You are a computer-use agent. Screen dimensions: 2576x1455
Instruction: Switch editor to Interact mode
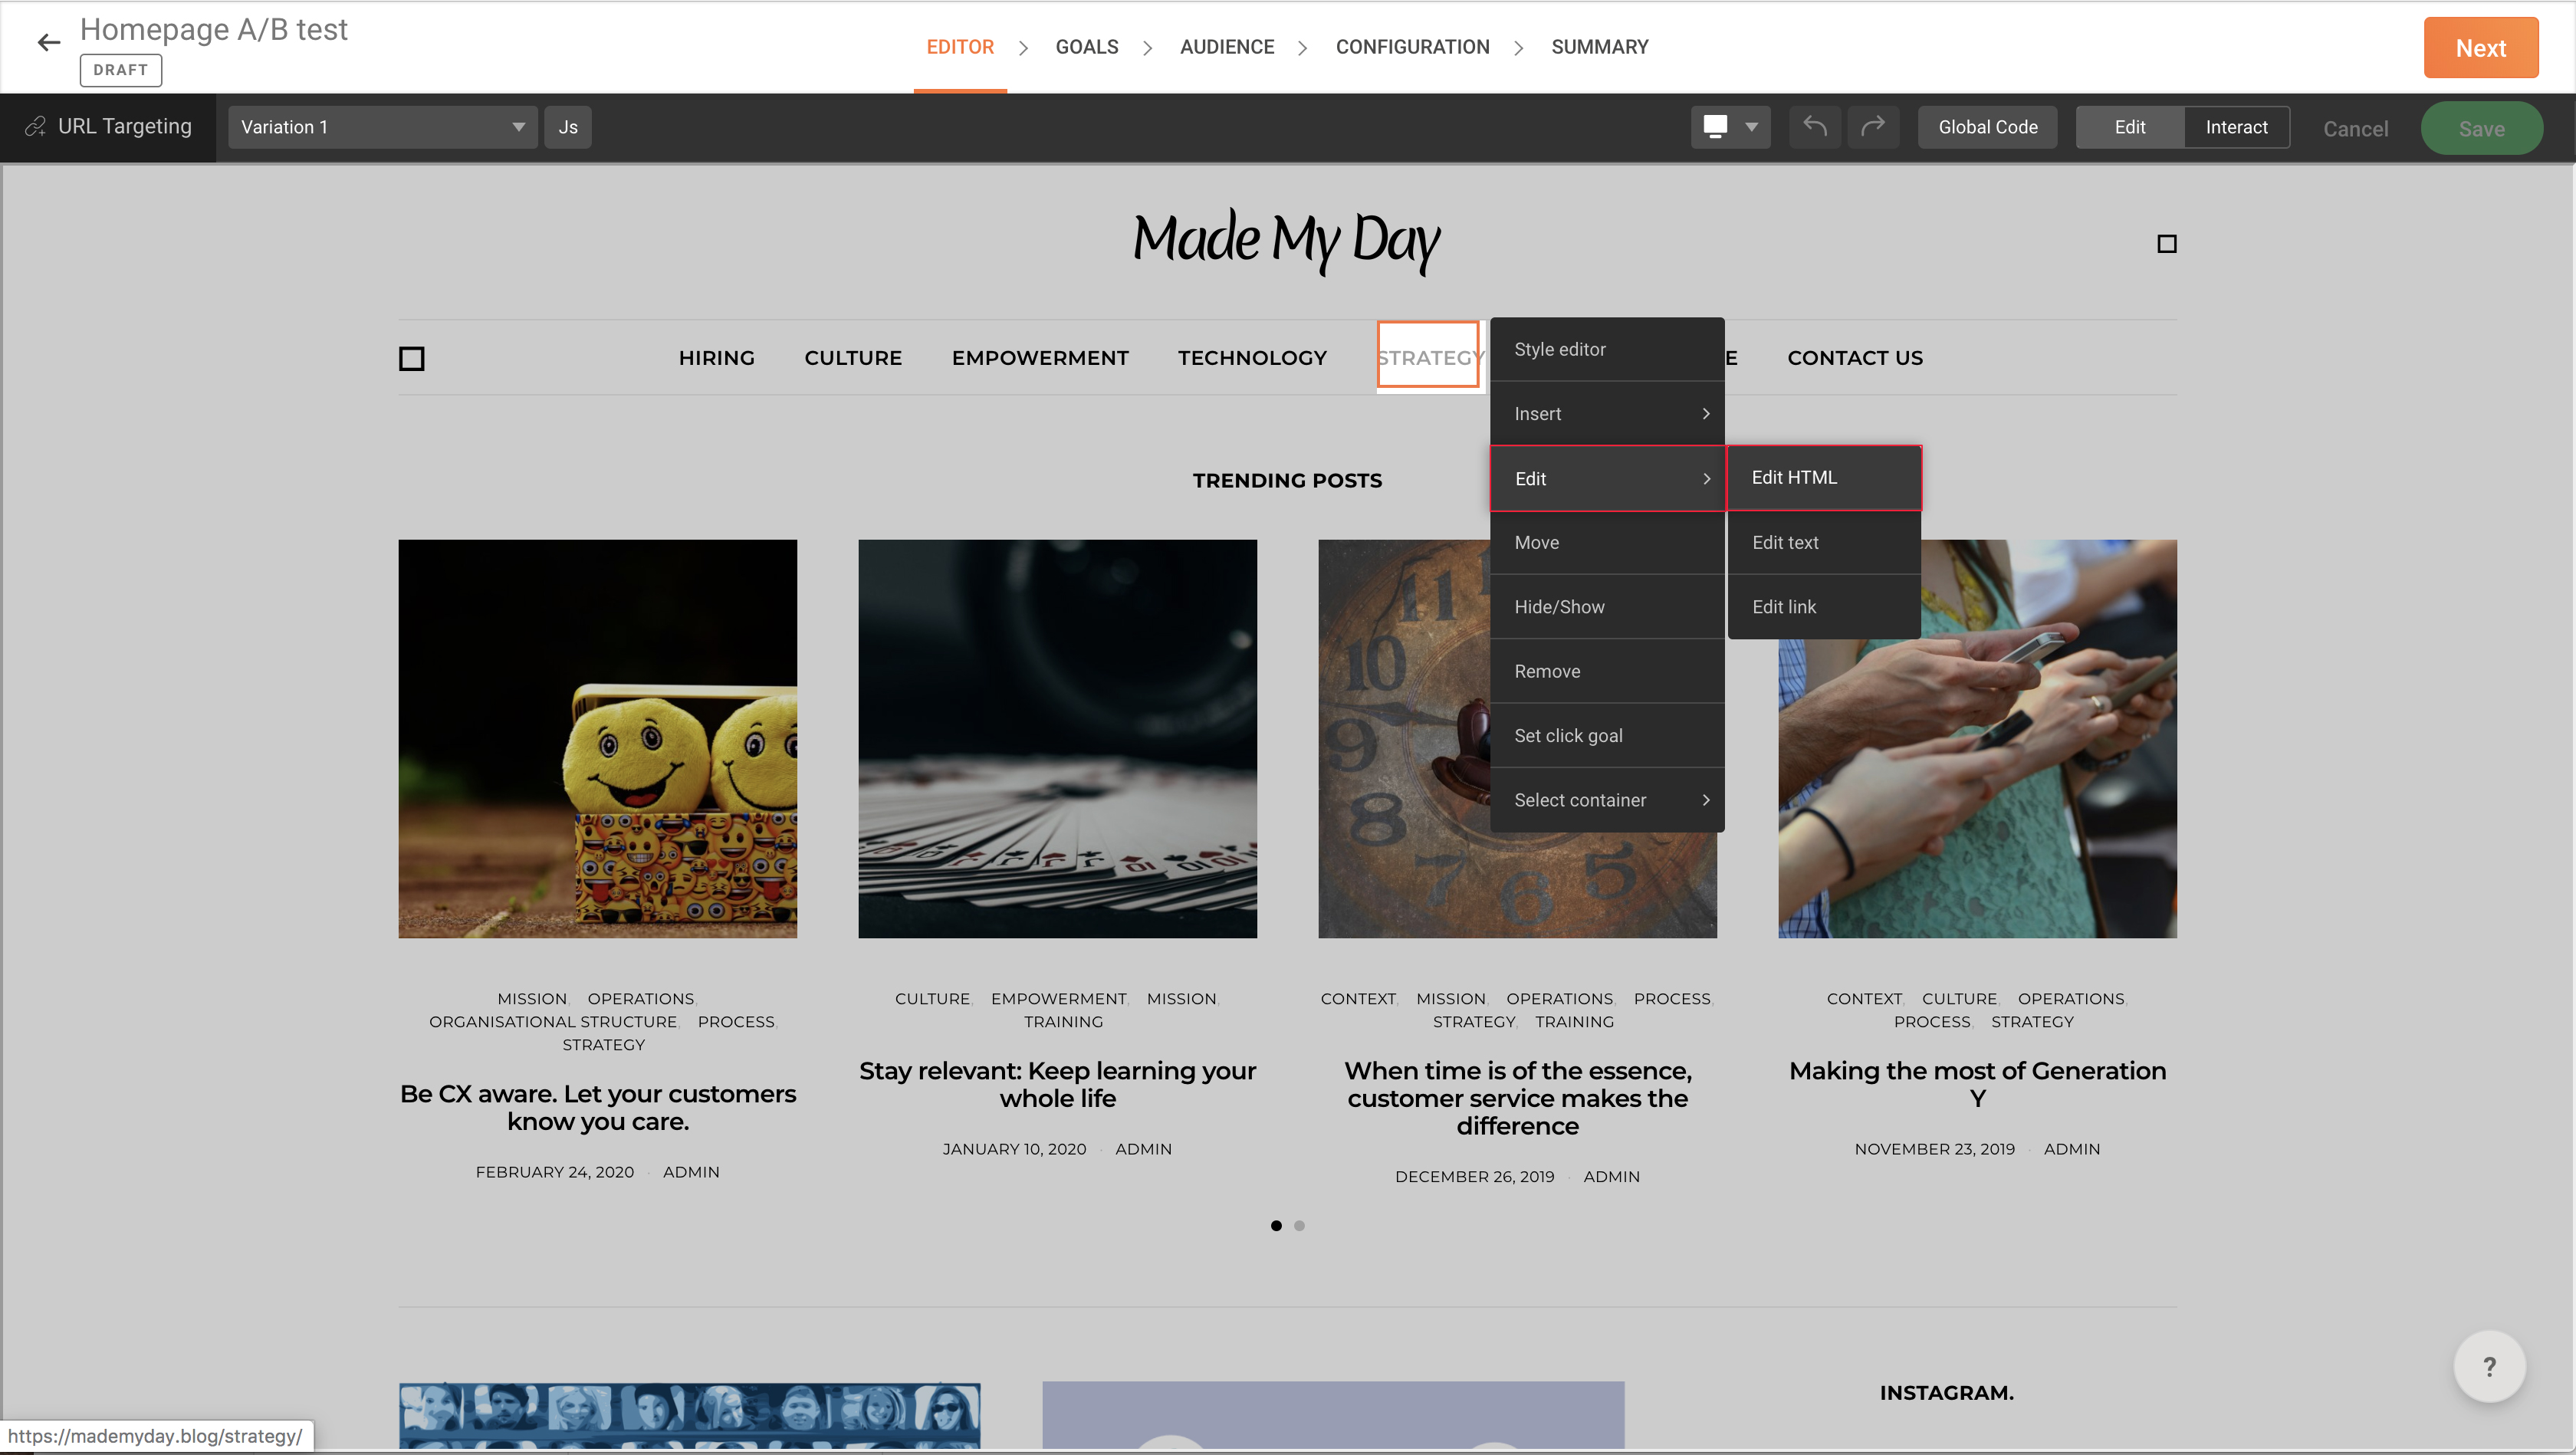pos(2236,127)
